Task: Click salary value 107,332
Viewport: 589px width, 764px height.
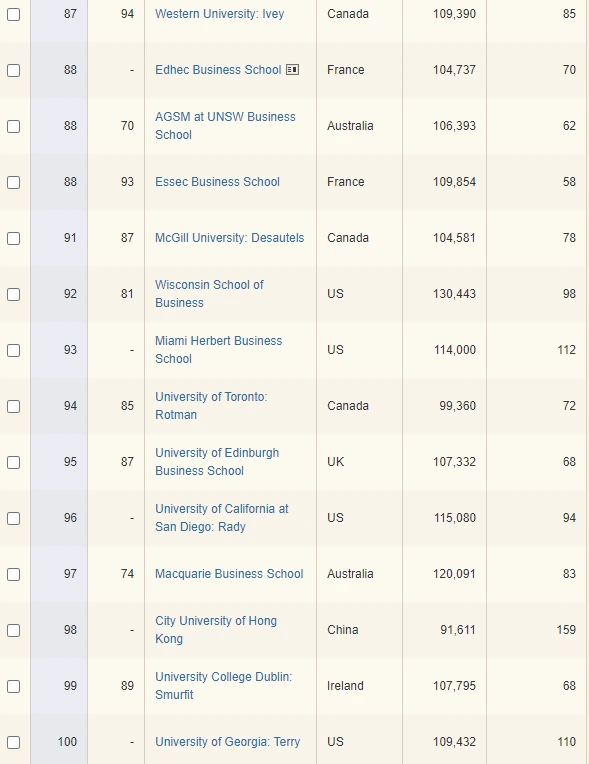Action: pyautogui.click(x=454, y=462)
